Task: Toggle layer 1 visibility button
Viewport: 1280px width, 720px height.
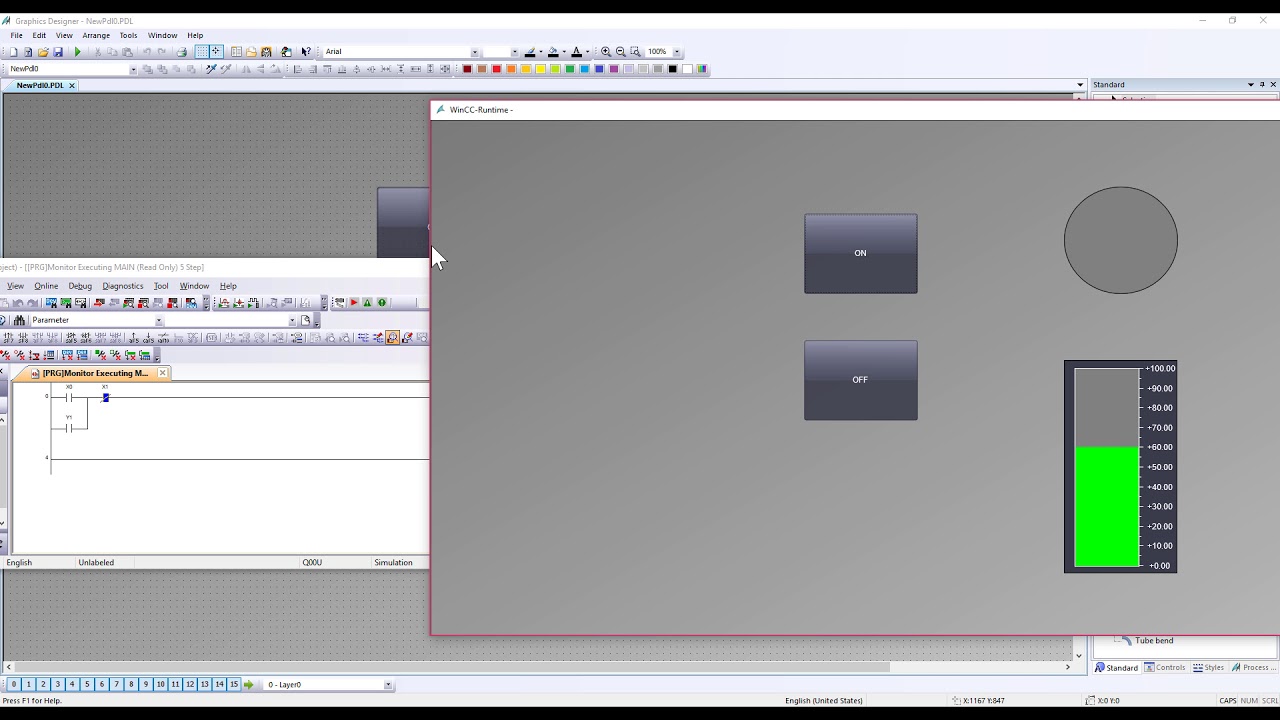Action: tap(28, 684)
